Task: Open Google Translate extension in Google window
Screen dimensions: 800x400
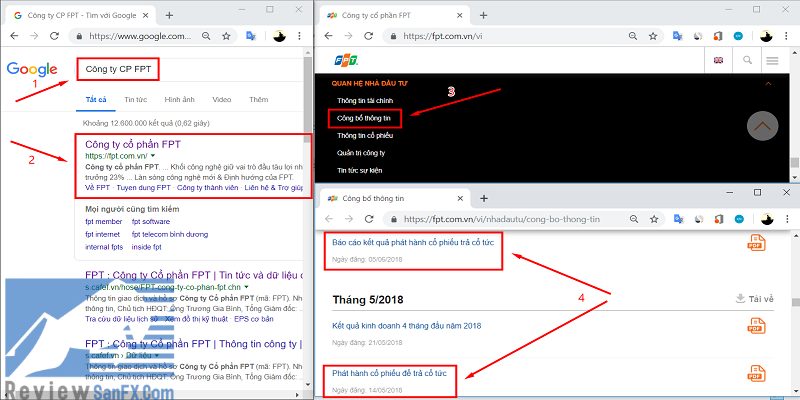Action: 251,36
